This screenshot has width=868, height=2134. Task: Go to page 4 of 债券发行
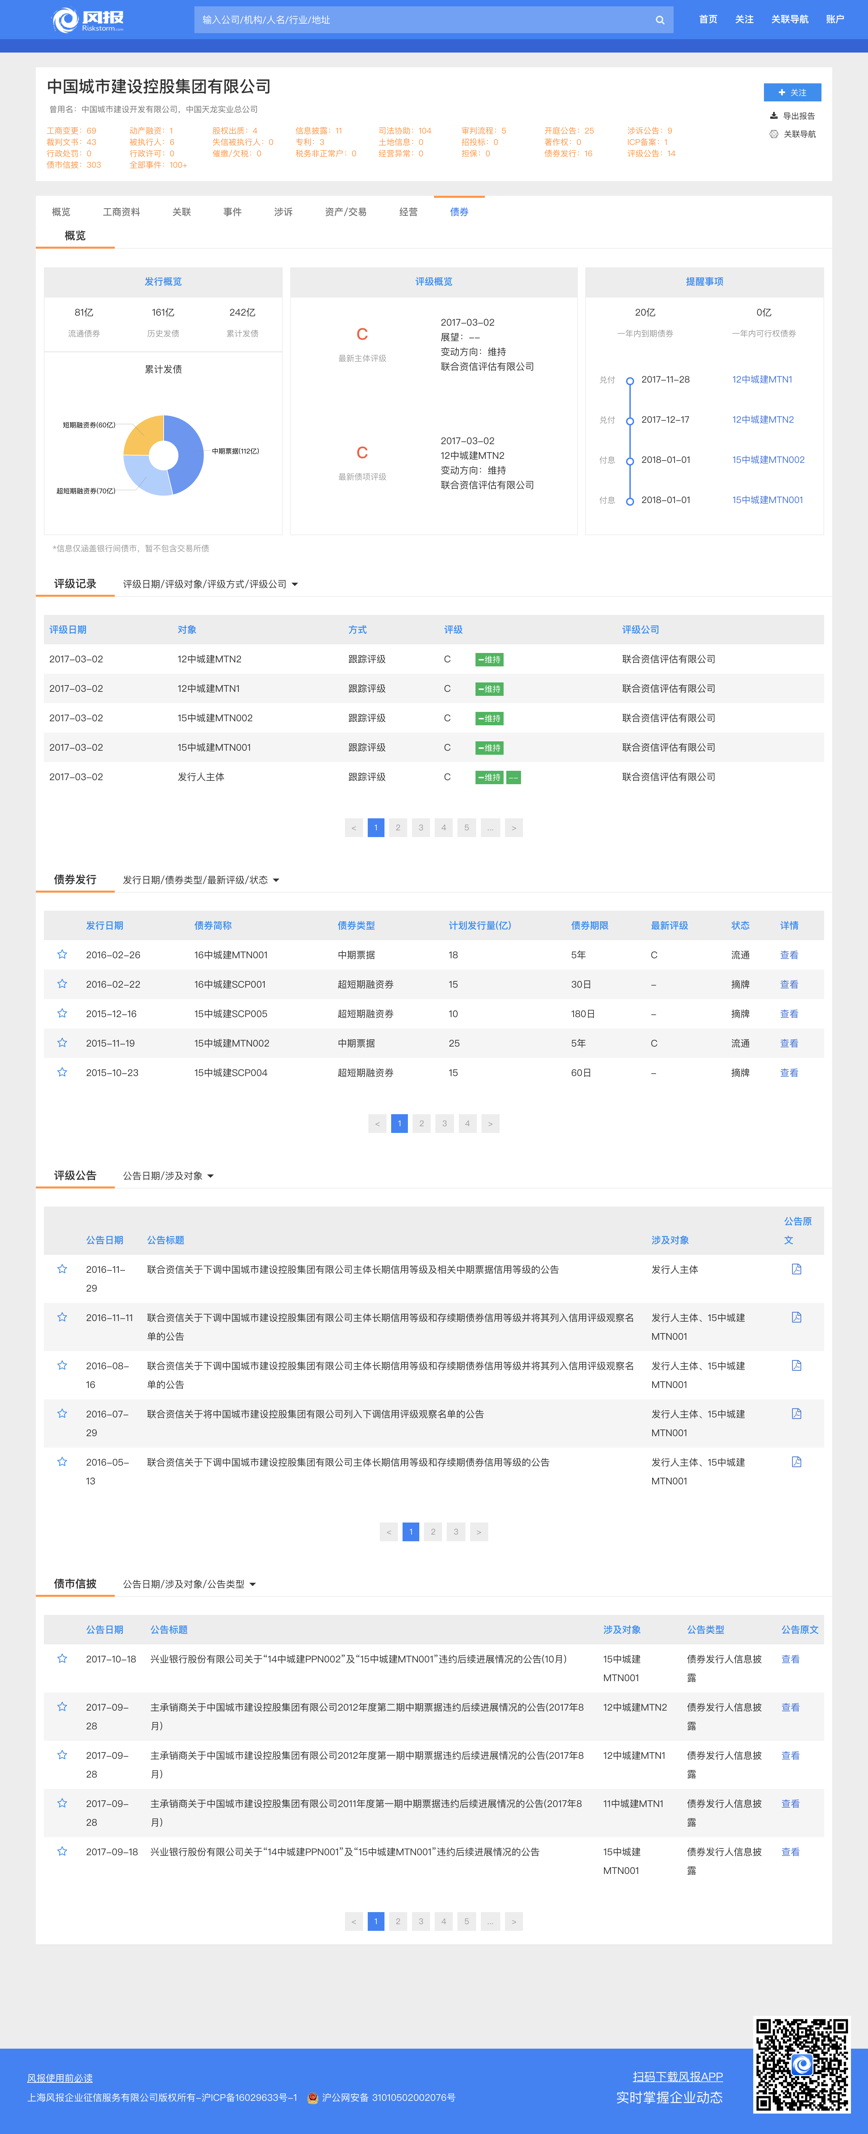coord(467,1123)
